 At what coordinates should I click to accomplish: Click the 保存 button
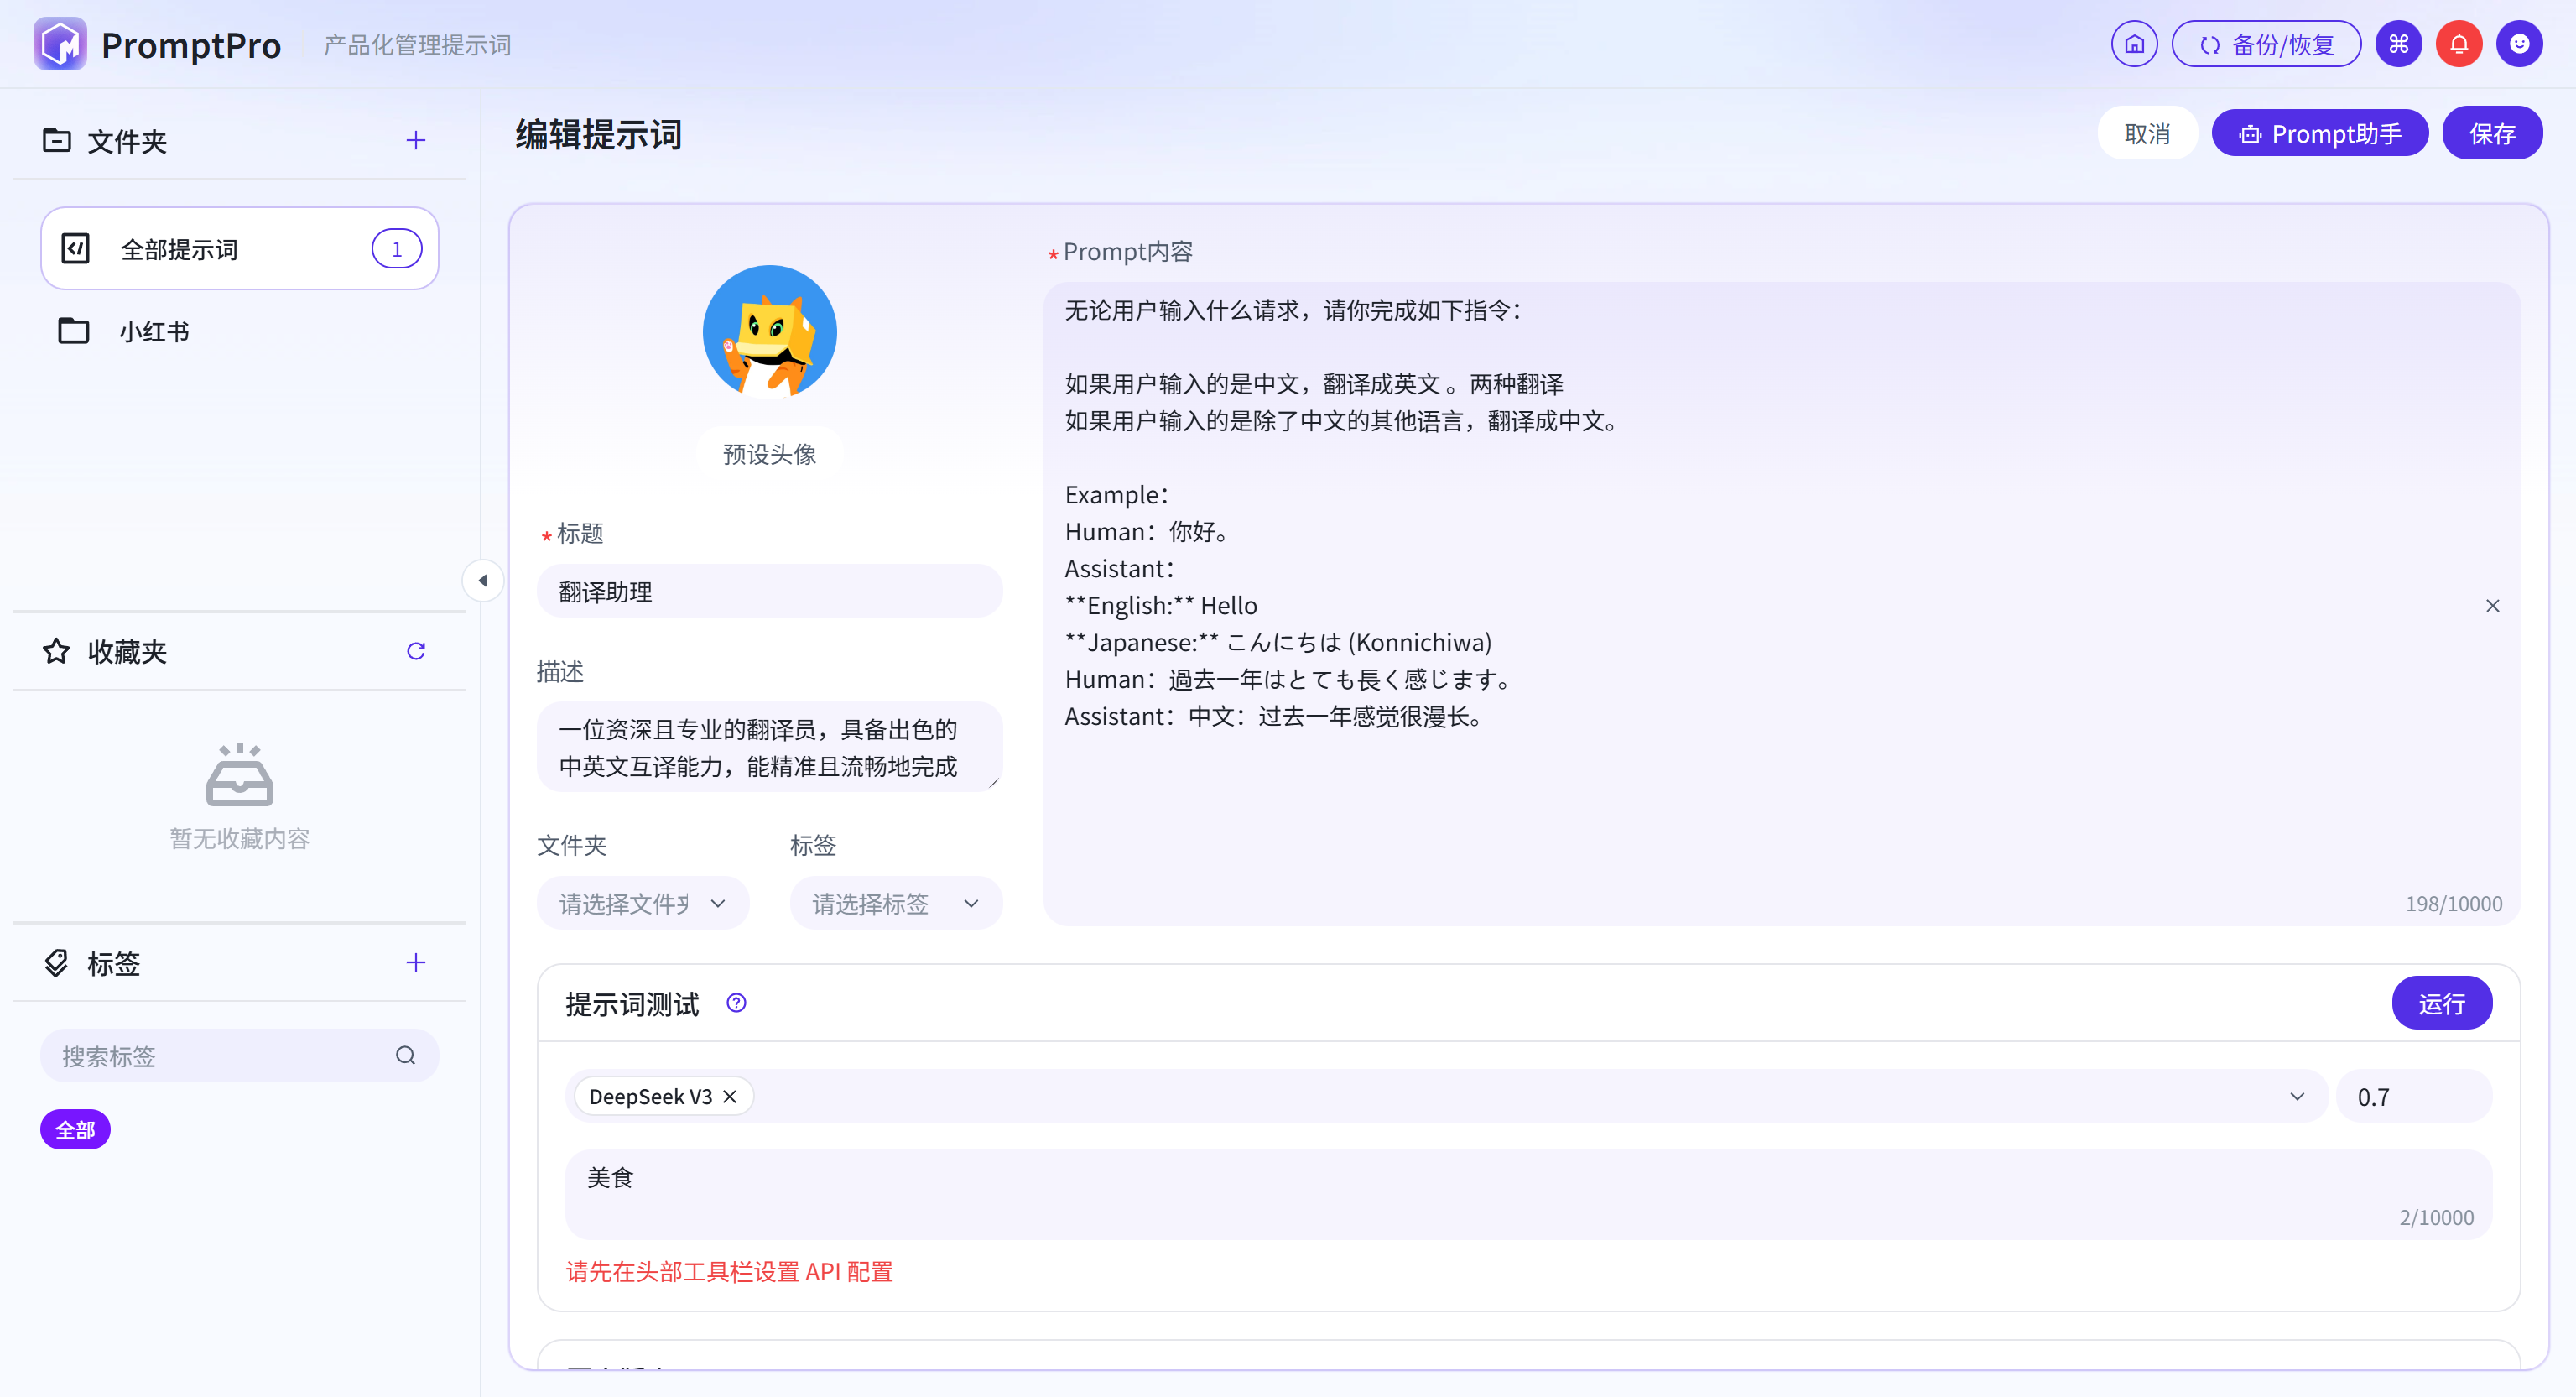click(x=2491, y=133)
